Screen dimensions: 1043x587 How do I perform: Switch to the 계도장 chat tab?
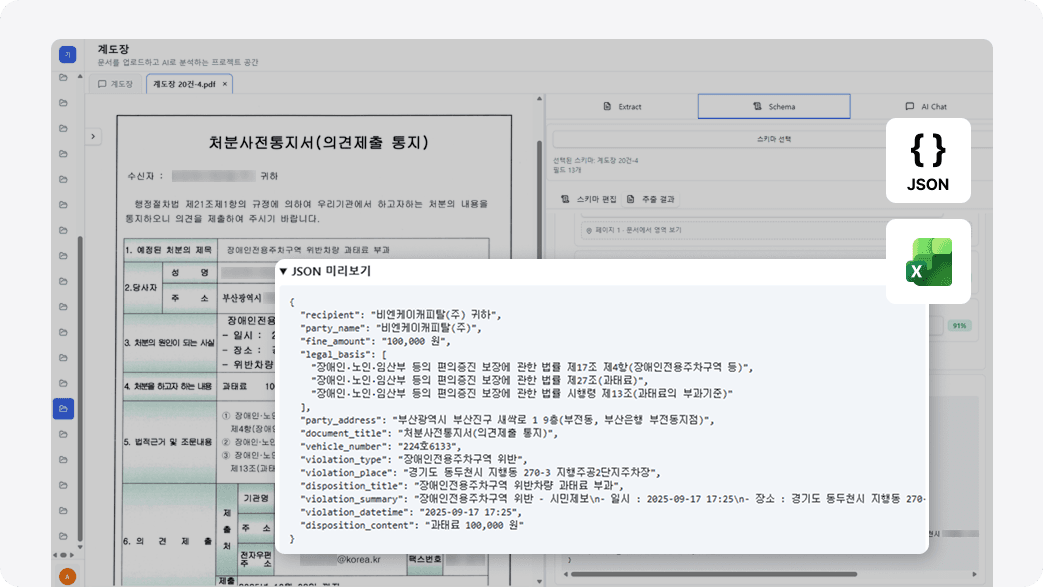116,84
